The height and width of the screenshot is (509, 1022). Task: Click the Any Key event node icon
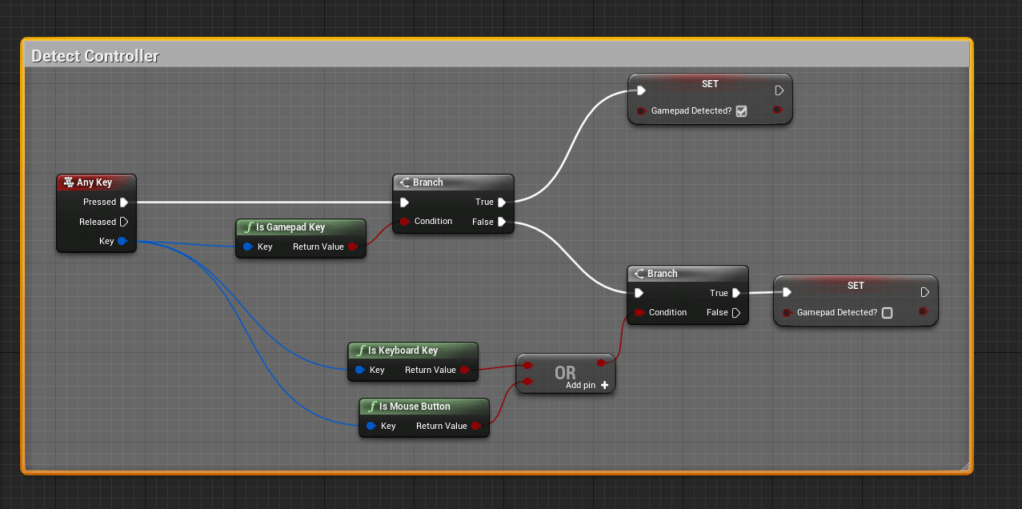coord(68,183)
